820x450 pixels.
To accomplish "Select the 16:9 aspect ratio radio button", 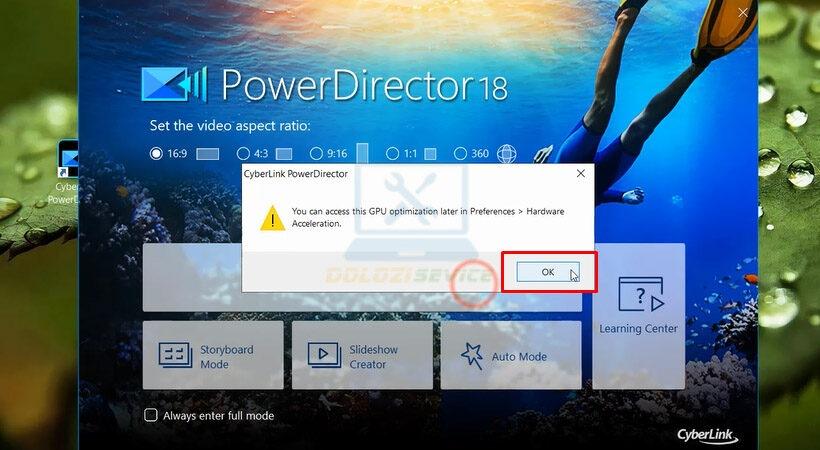I will pyautogui.click(x=156, y=154).
